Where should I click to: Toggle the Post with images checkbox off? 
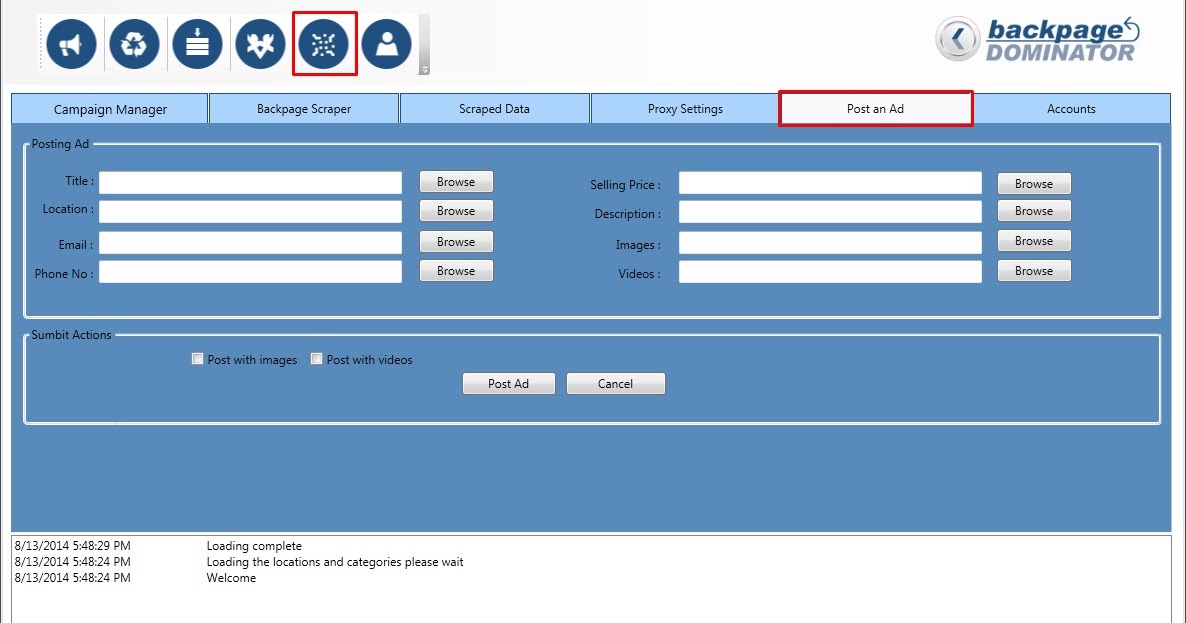coord(197,358)
